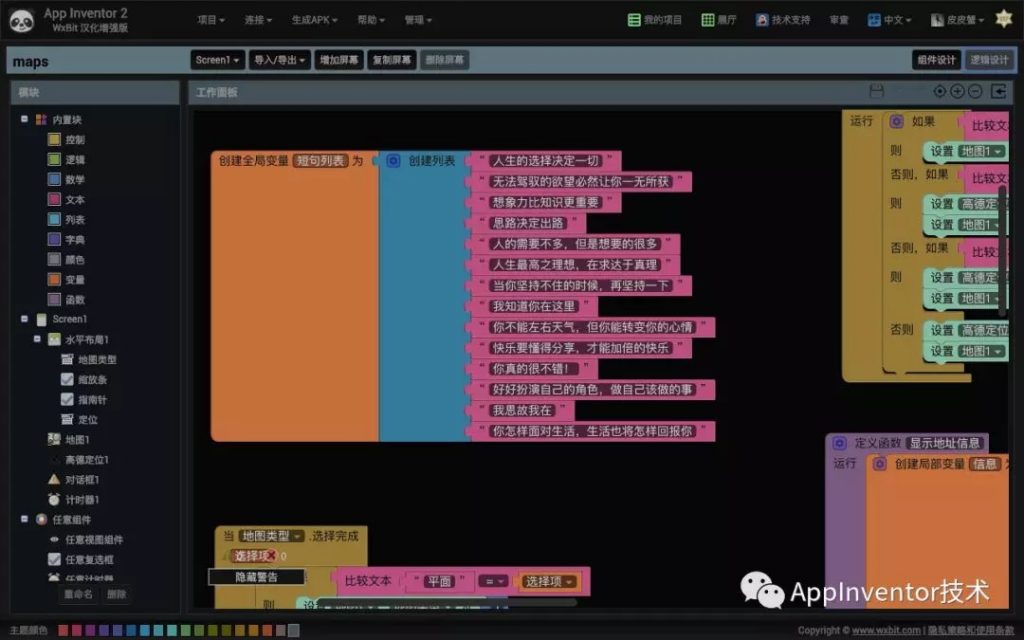
Task: Open the Screen1 screen selector dropdown
Action: tap(216, 59)
